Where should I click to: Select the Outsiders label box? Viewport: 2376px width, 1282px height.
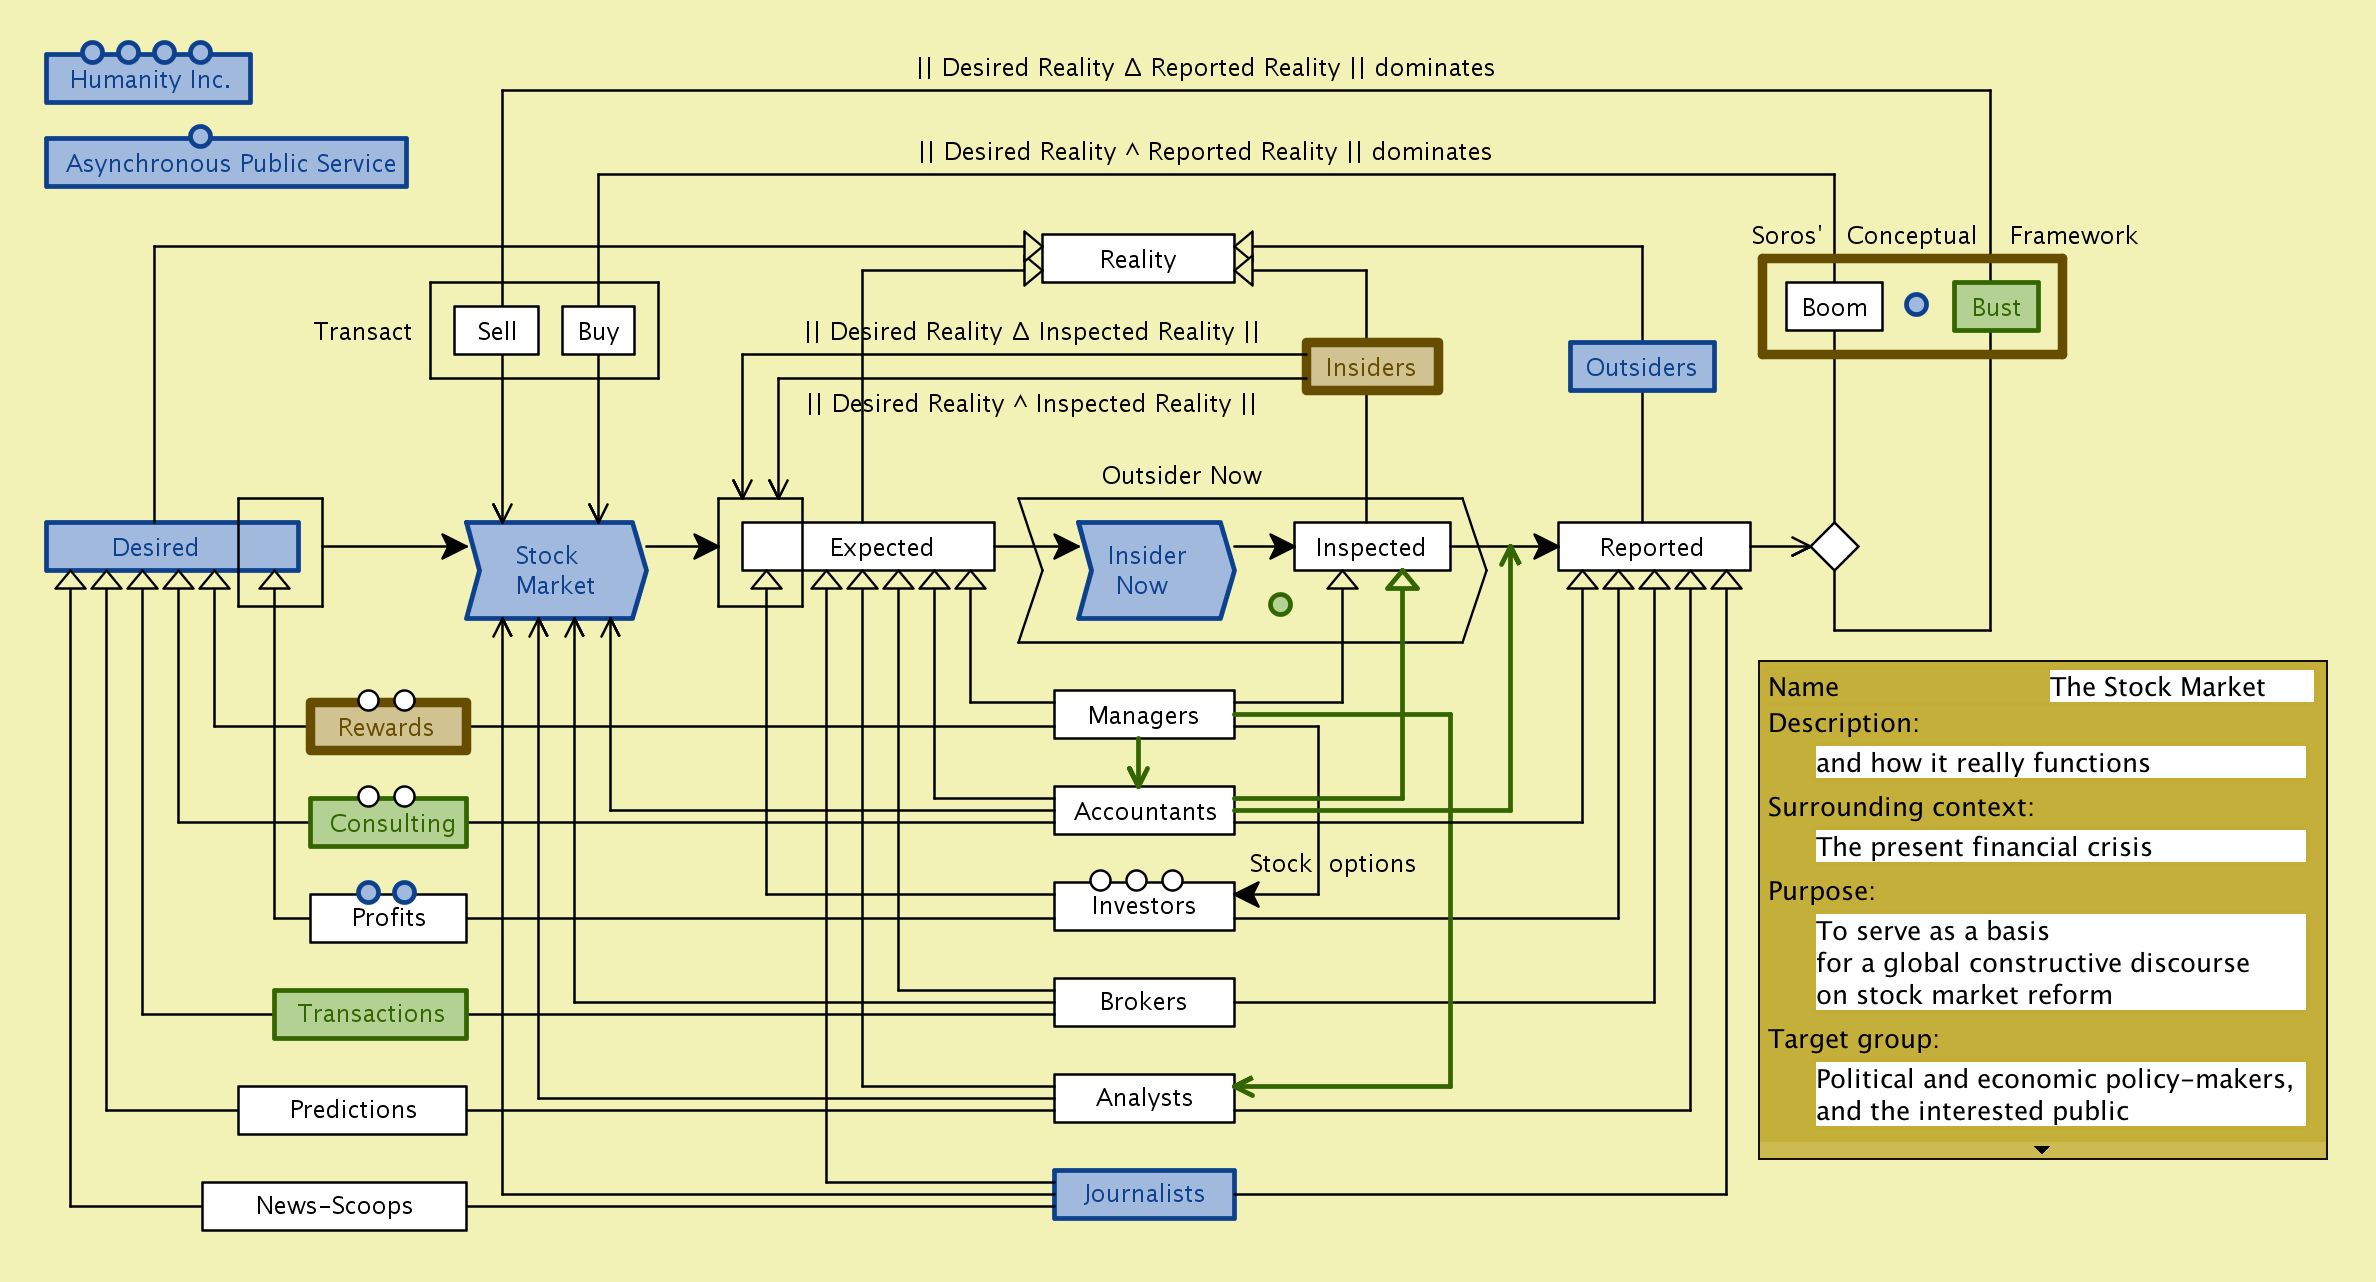(x=1641, y=367)
